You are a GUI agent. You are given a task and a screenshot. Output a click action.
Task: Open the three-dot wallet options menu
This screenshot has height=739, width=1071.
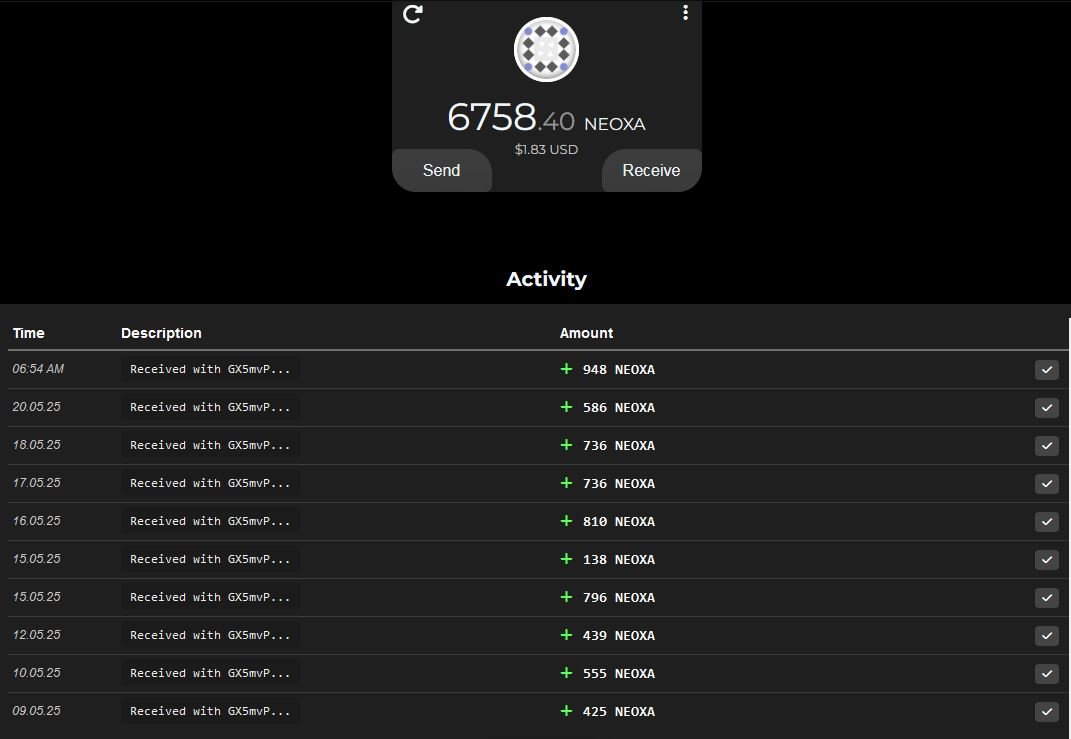pos(685,12)
